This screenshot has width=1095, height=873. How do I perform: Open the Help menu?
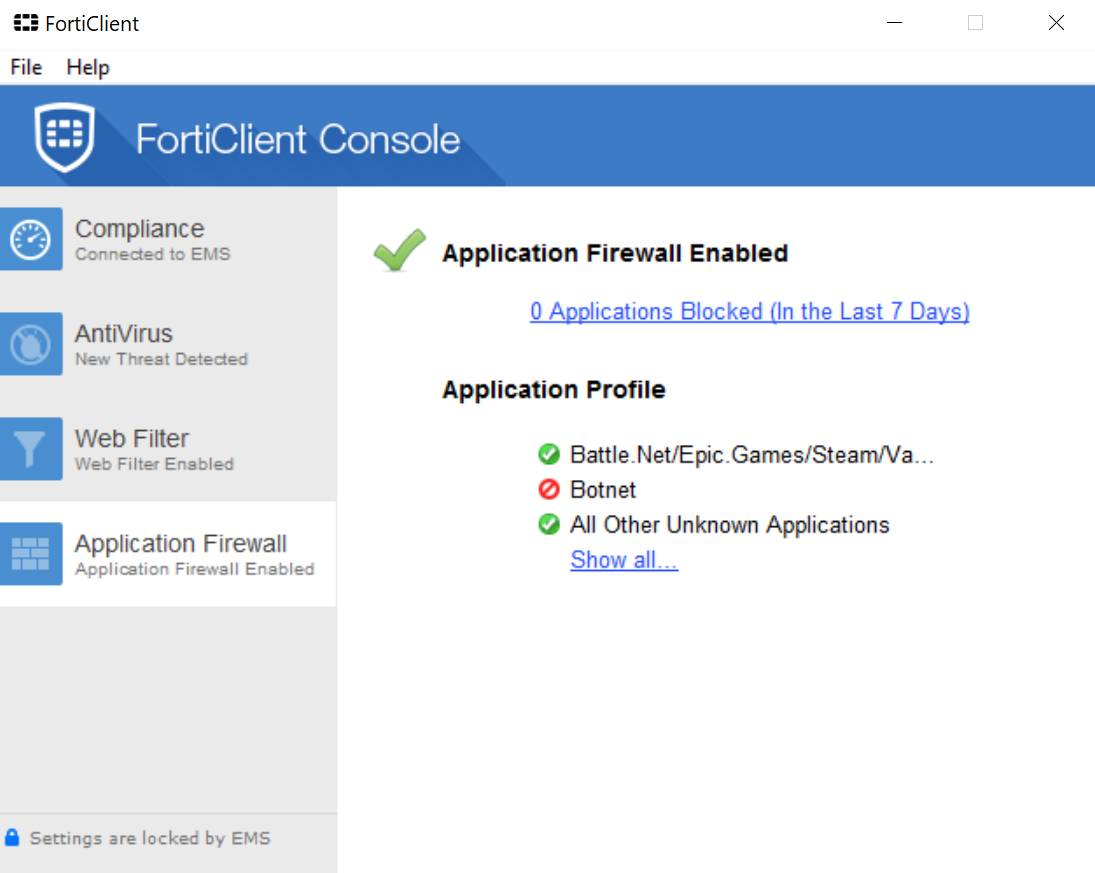coord(88,67)
